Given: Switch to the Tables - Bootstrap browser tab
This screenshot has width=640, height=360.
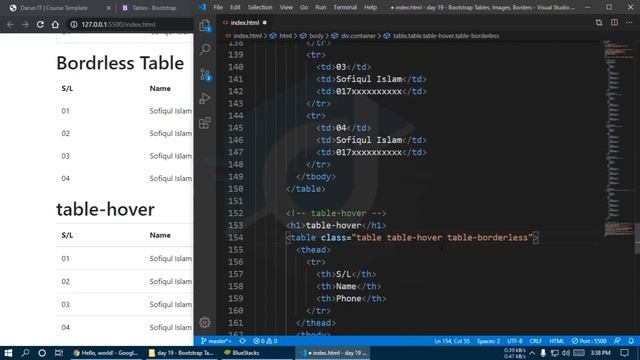Looking at the screenshot, I should (x=154, y=8).
